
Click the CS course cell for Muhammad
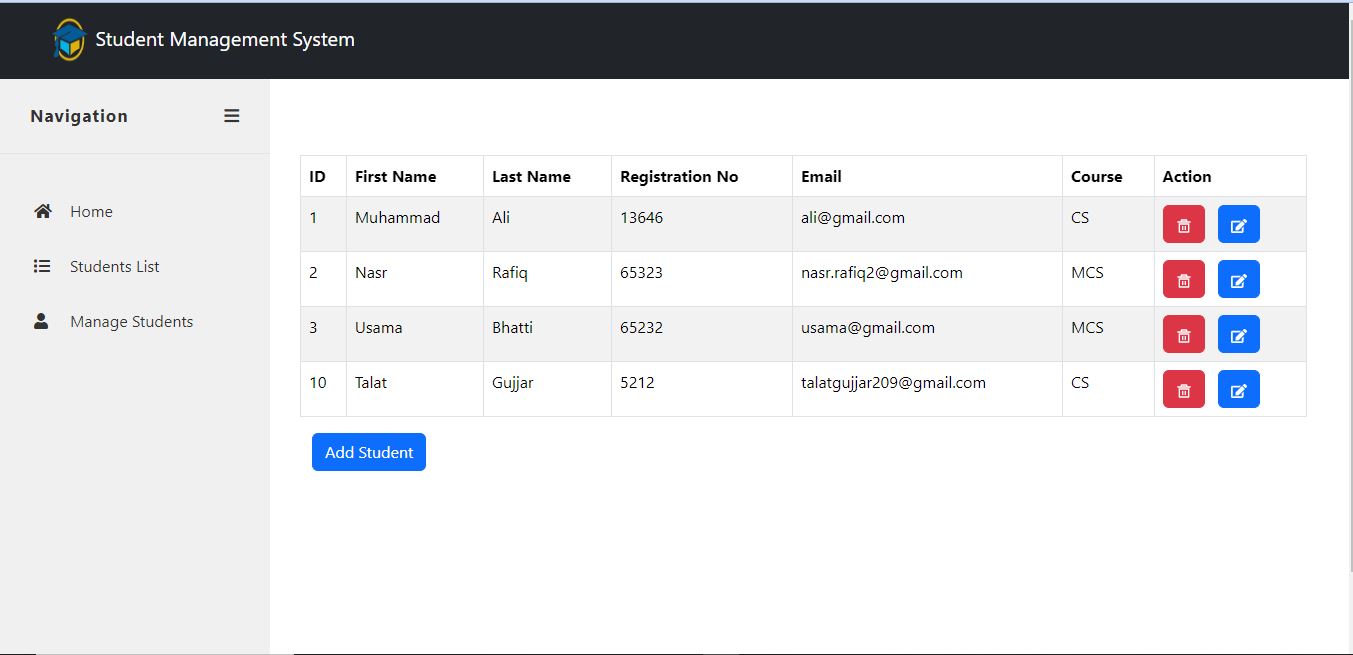point(1109,224)
